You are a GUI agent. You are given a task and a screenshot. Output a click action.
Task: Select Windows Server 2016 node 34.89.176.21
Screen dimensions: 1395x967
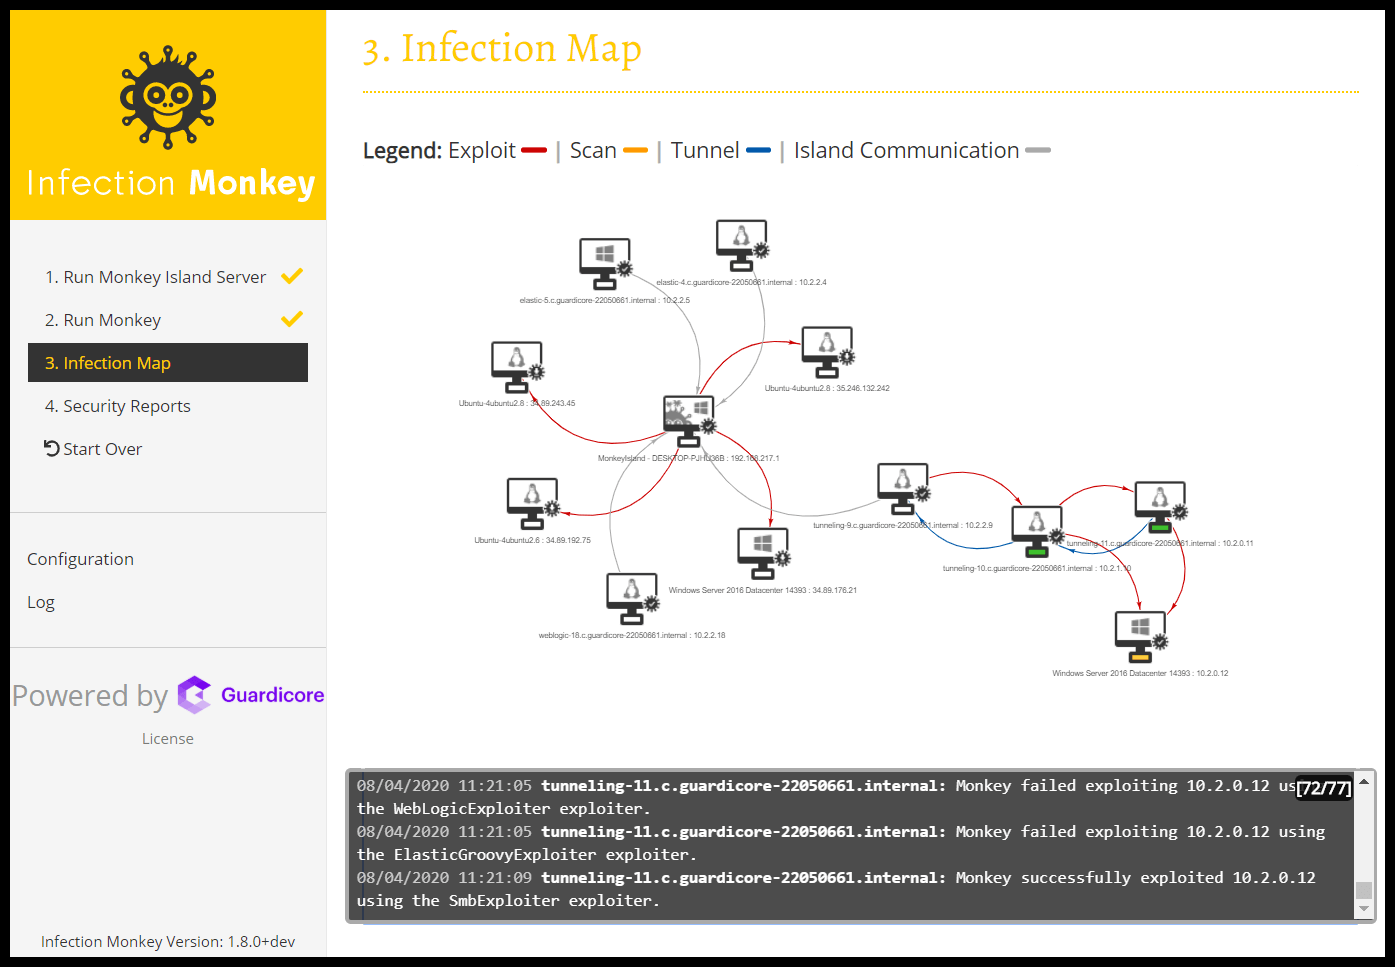pyautogui.click(x=764, y=553)
